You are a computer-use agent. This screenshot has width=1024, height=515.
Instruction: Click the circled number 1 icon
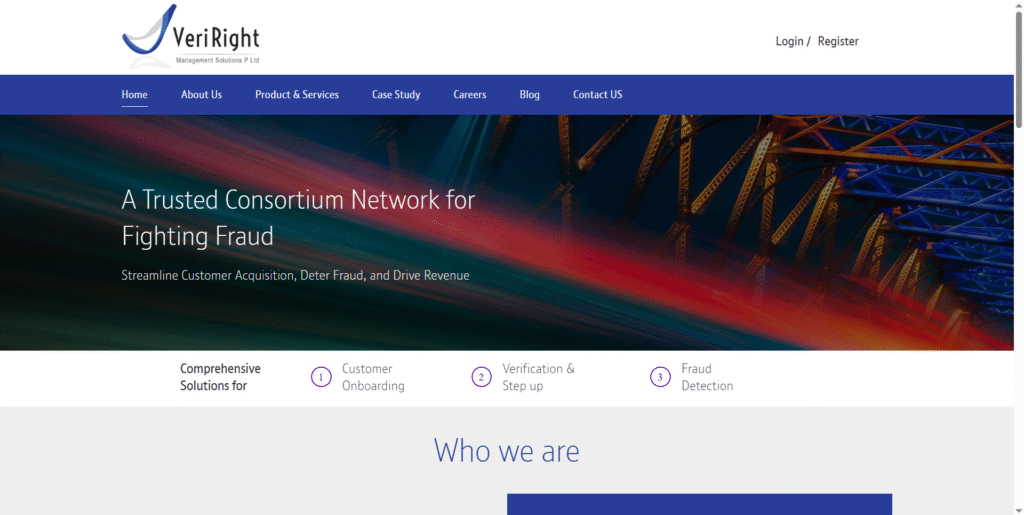point(321,377)
